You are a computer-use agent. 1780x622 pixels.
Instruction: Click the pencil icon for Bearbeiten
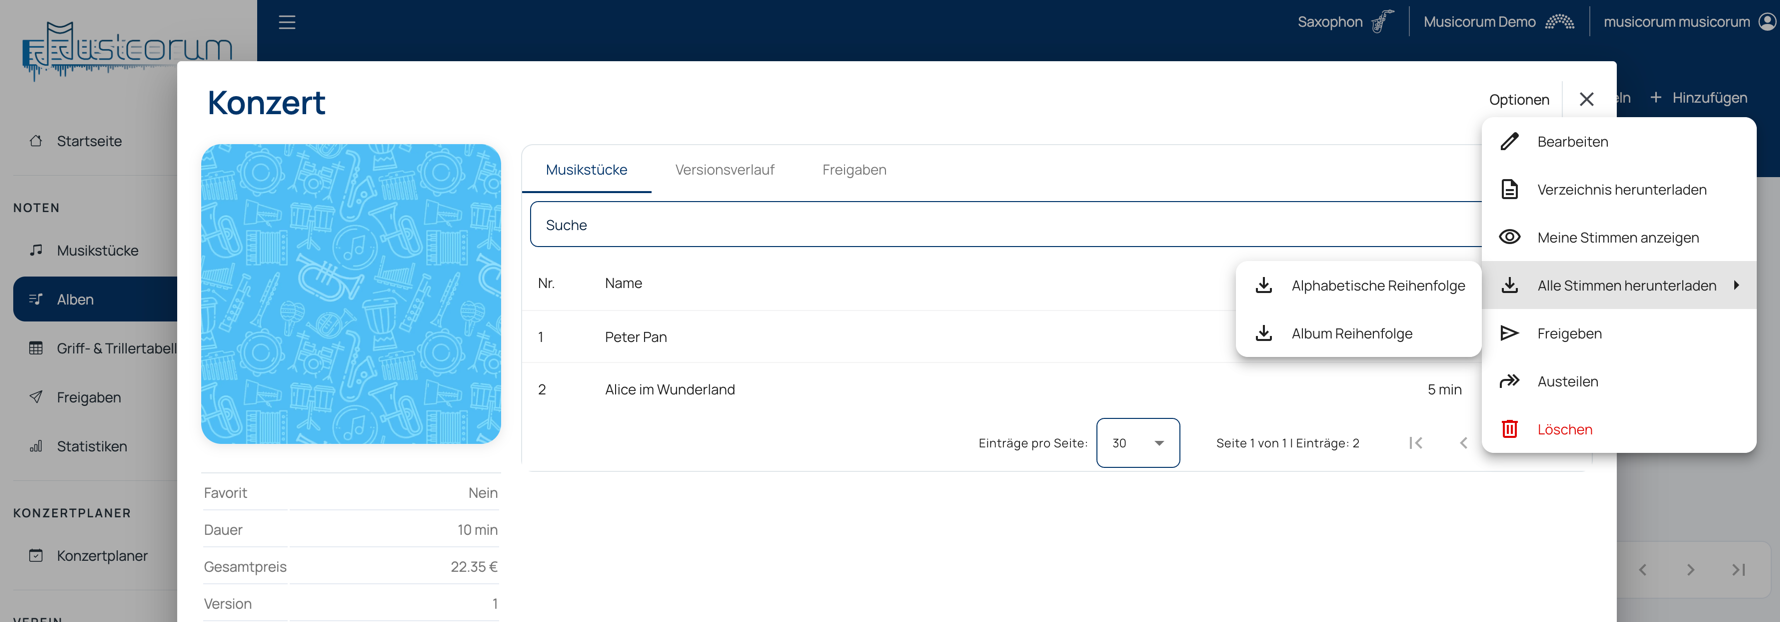click(x=1509, y=142)
